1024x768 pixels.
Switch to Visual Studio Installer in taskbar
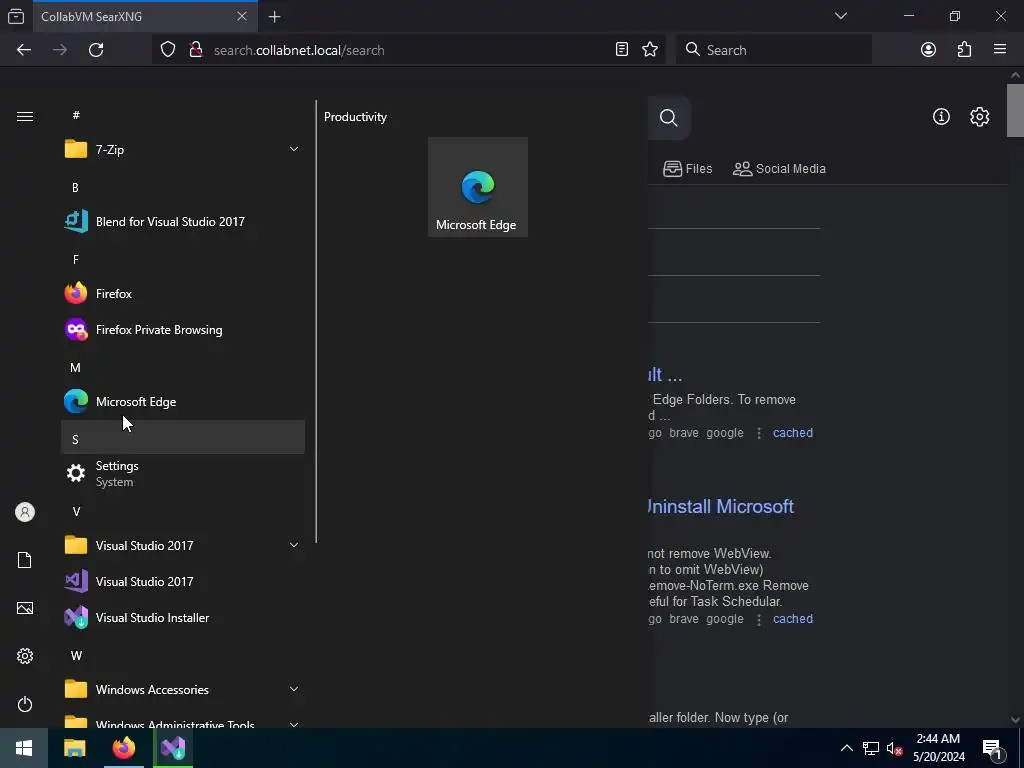click(x=173, y=748)
